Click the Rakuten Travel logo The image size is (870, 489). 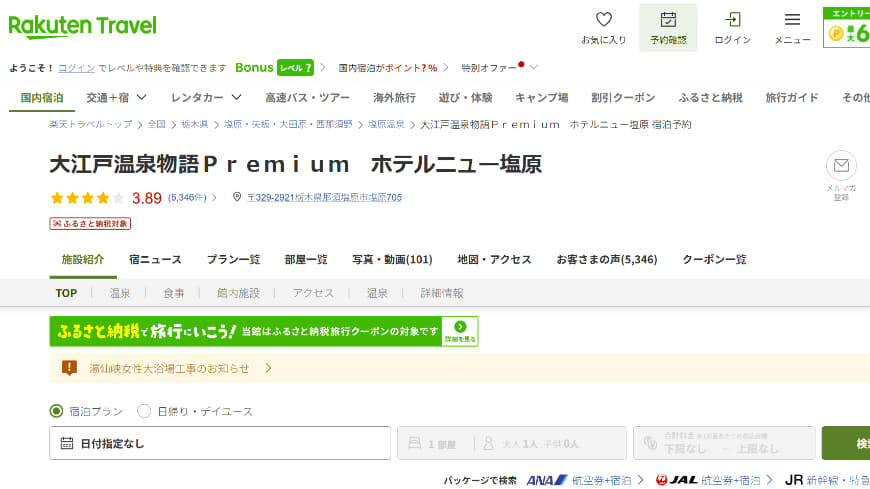tap(82, 25)
